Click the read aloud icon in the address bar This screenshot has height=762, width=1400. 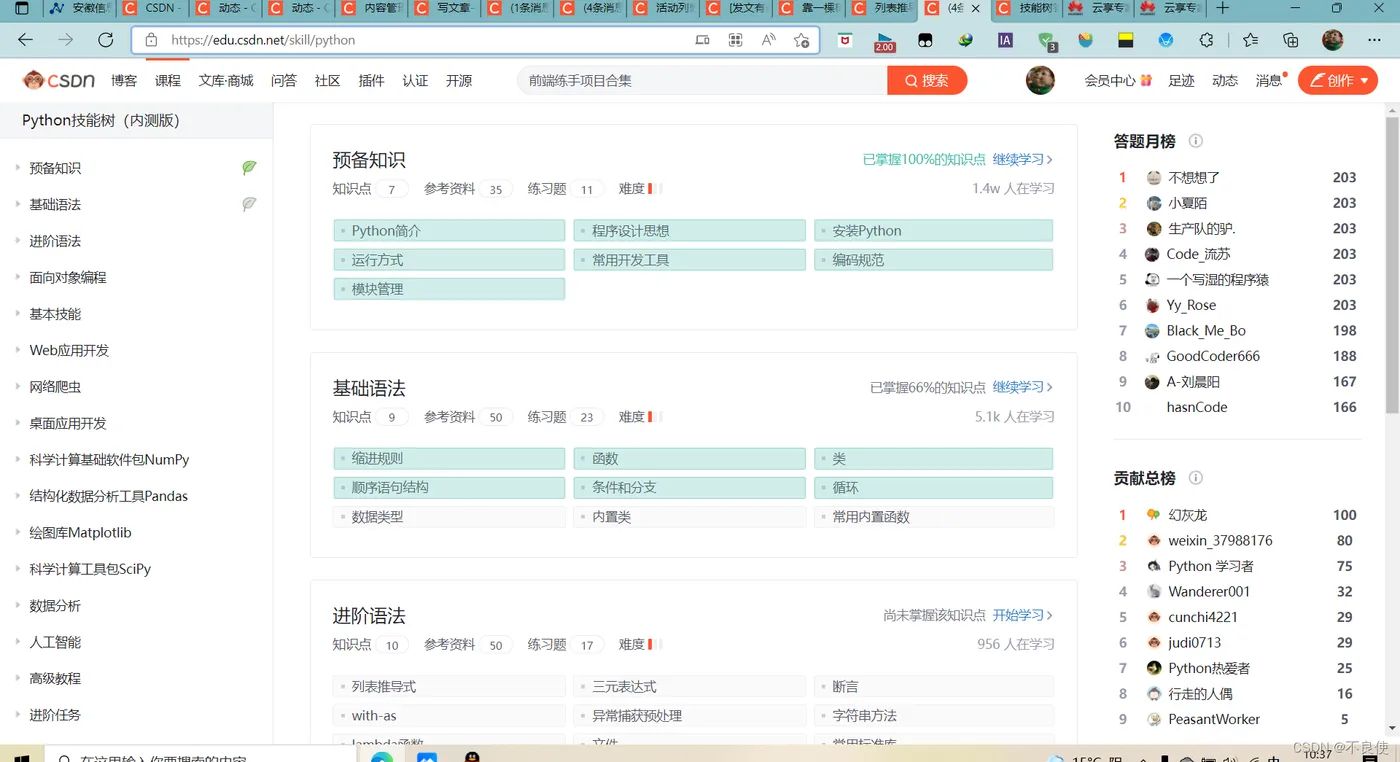point(768,40)
